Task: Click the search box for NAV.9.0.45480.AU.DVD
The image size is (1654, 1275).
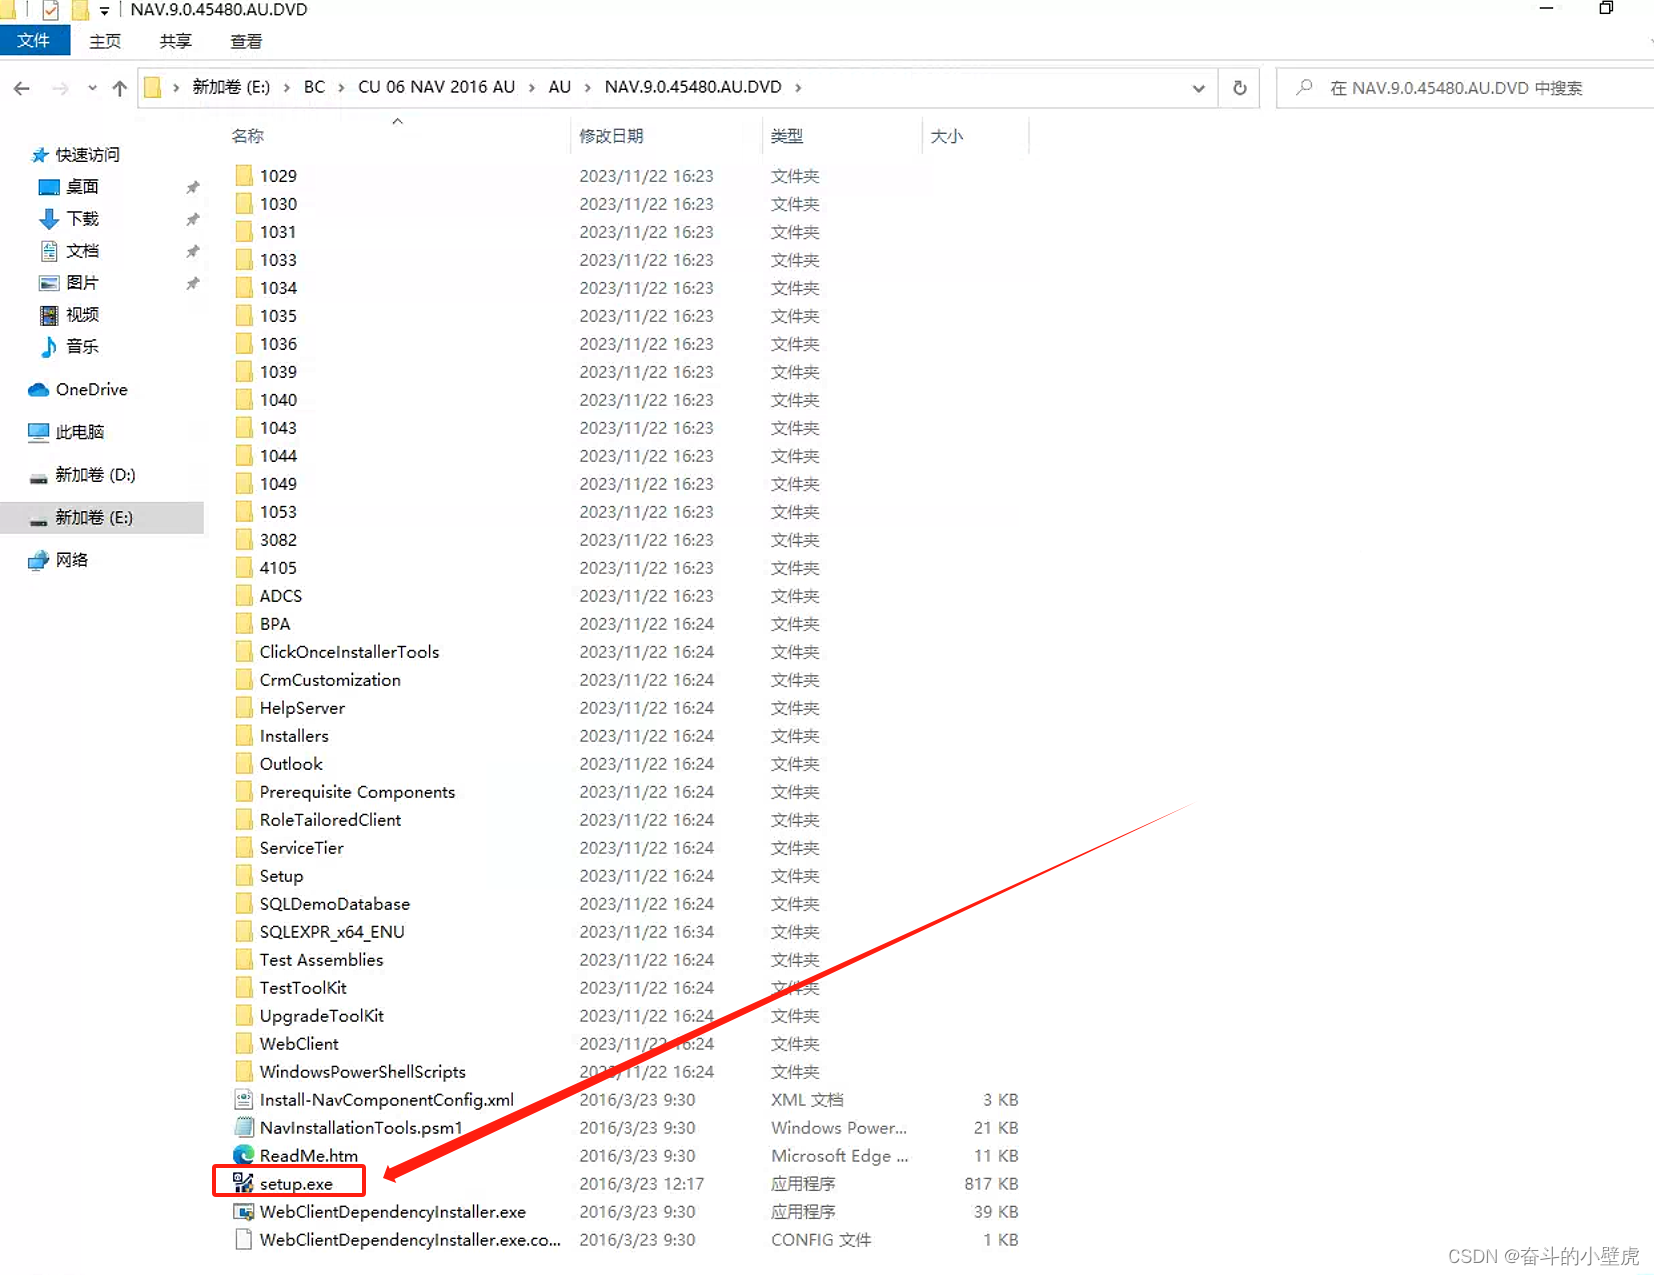Action: [1466, 88]
